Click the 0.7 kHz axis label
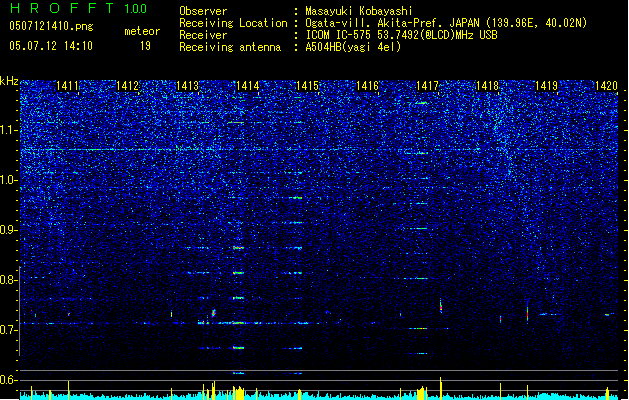Image resolution: width=629 pixels, height=400 pixels. tap(8, 330)
